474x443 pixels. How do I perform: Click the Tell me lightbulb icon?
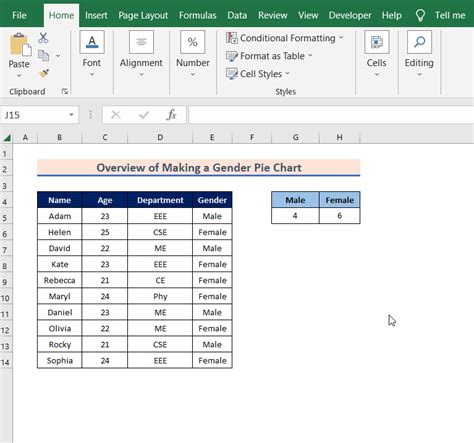[420, 15]
